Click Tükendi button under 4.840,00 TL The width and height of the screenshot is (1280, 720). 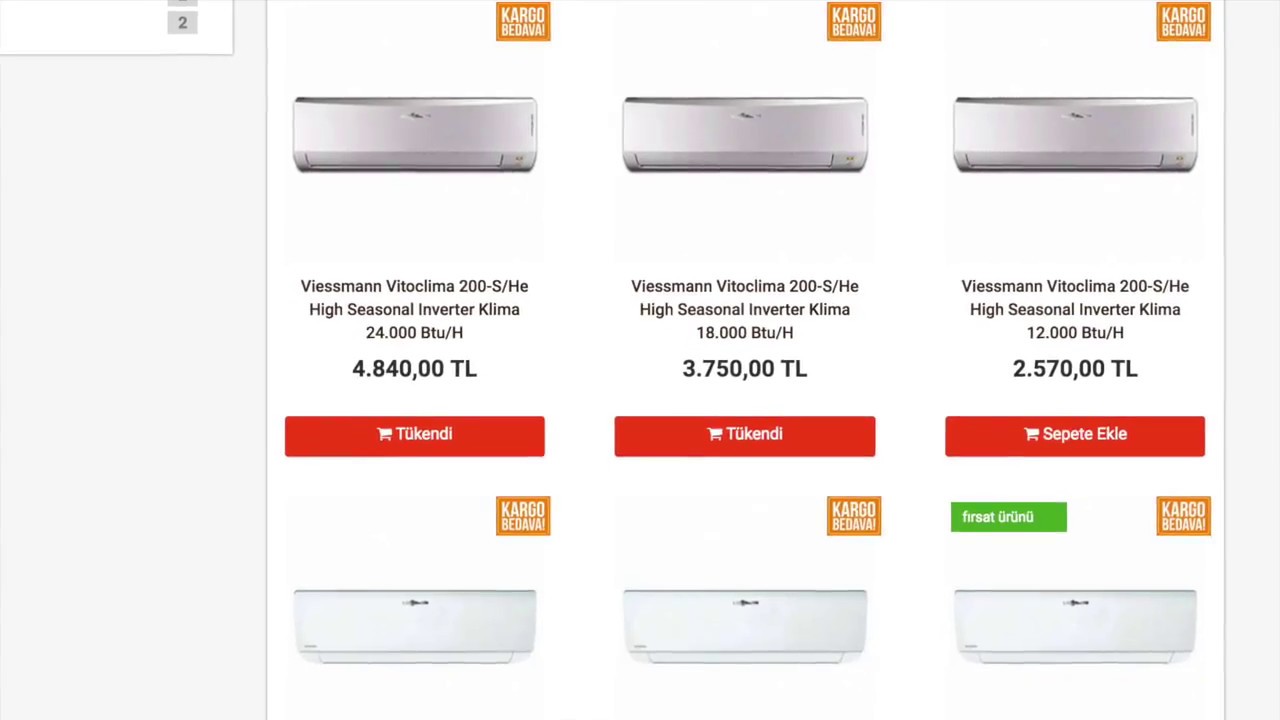click(415, 436)
